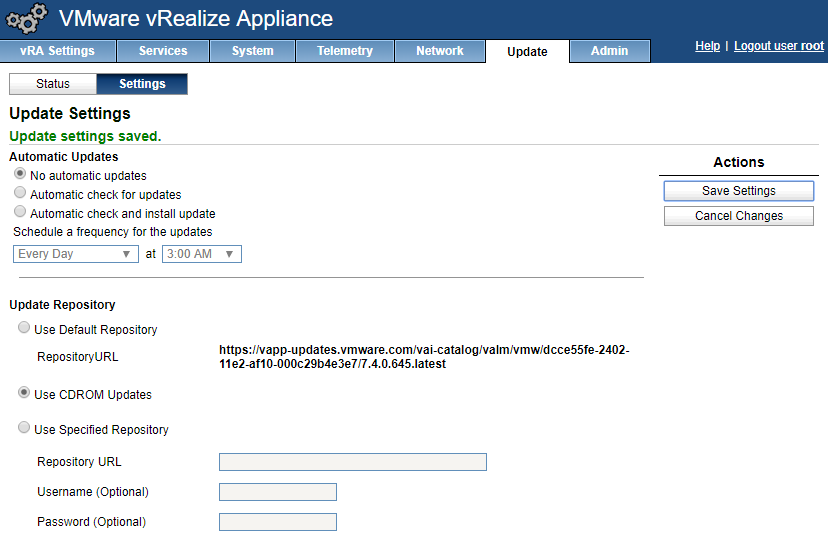Open the Every Day frequency dropdown
Viewport: 828px width, 545px height.
pos(76,254)
